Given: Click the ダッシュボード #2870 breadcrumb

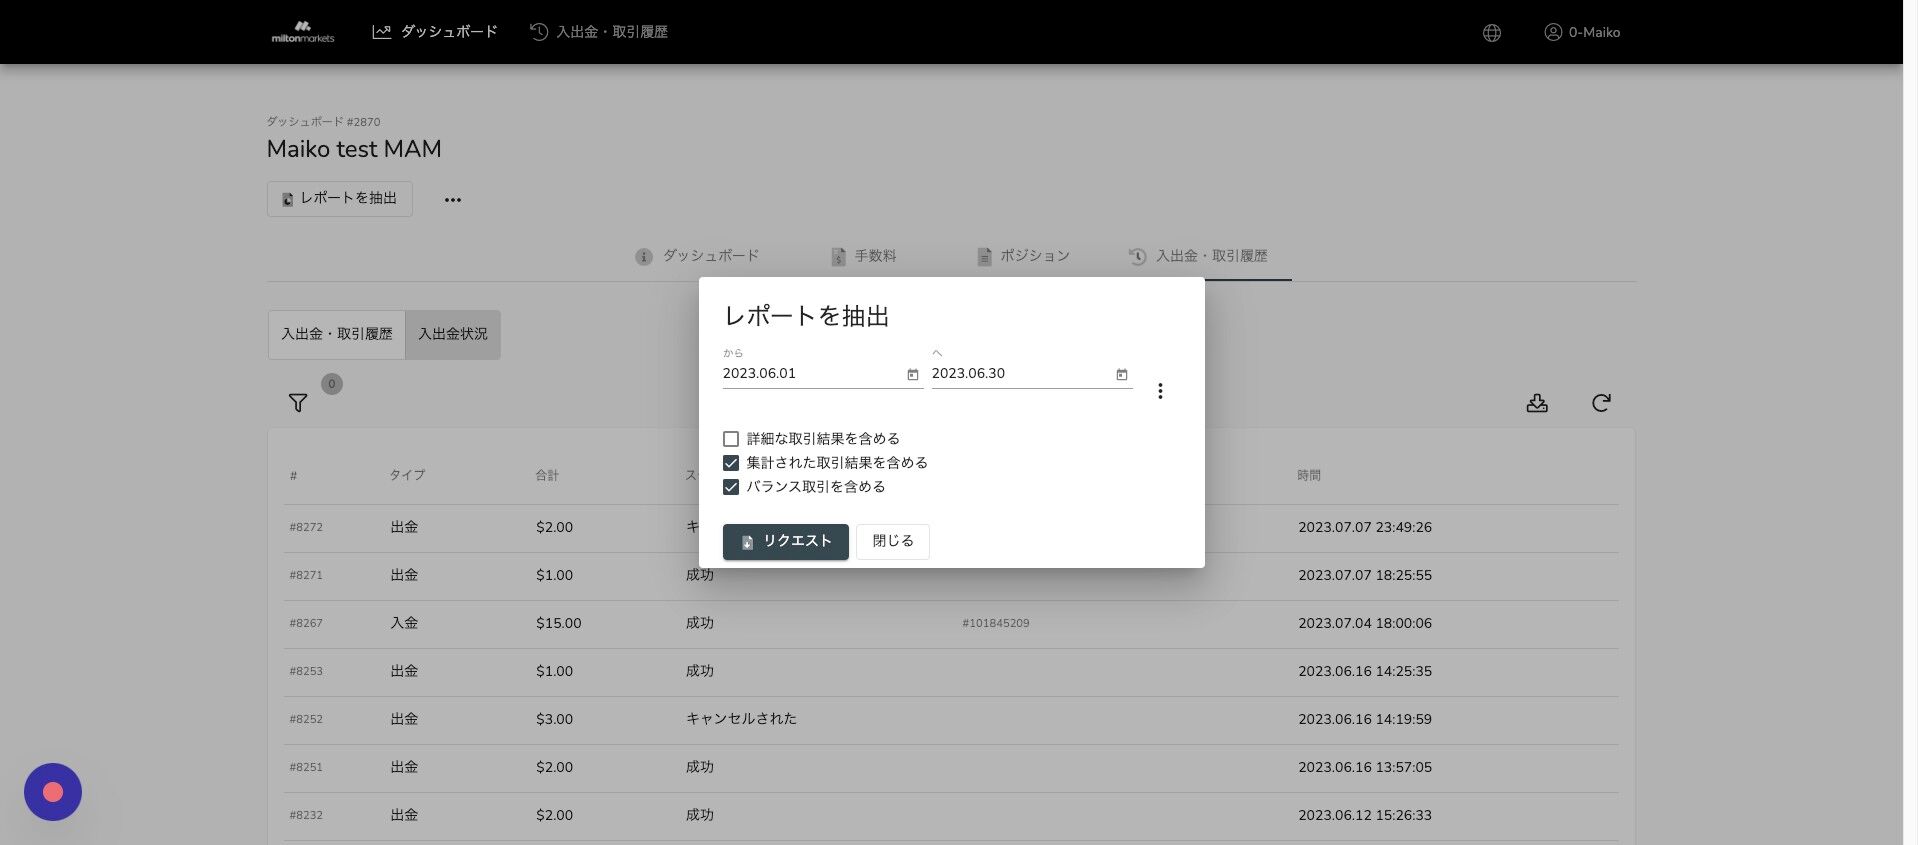Looking at the screenshot, I should (323, 122).
